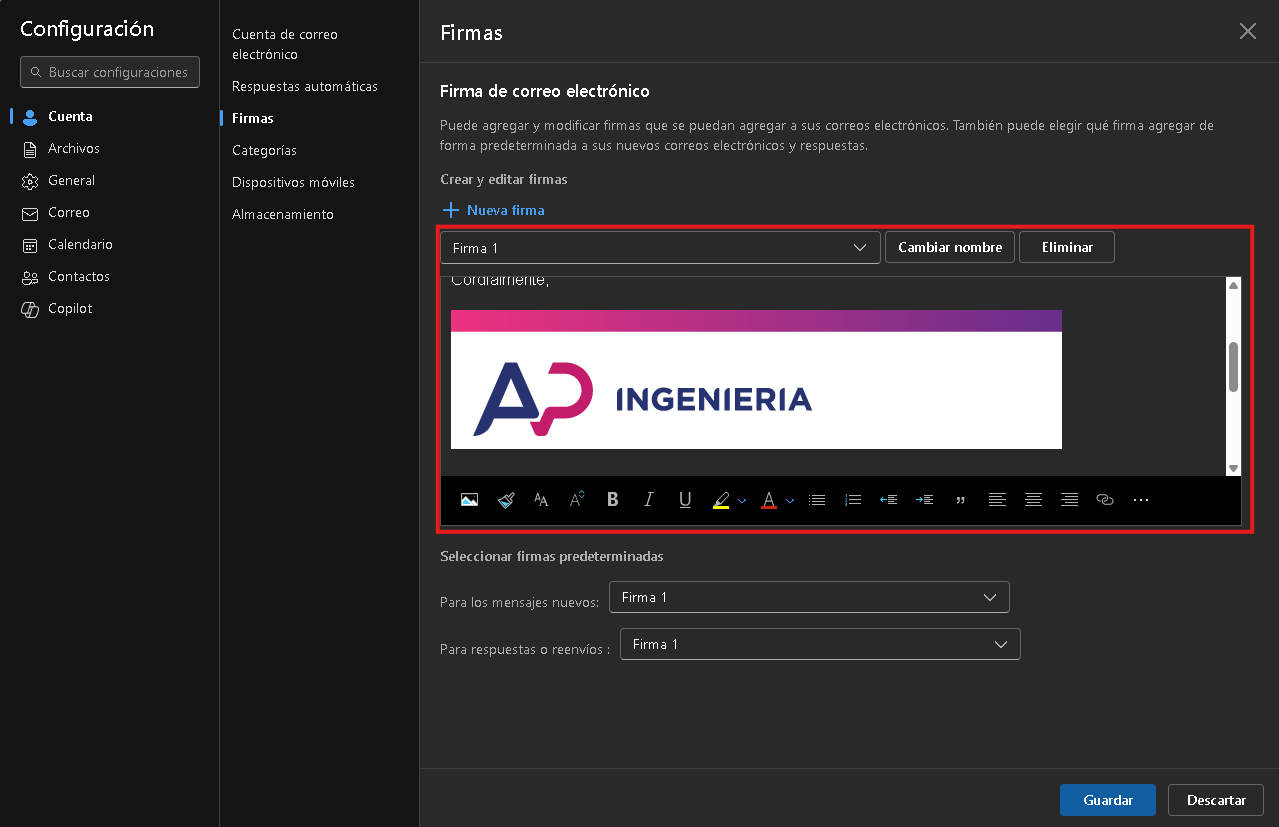
Task: Align text to the right
Action: (1069, 500)
